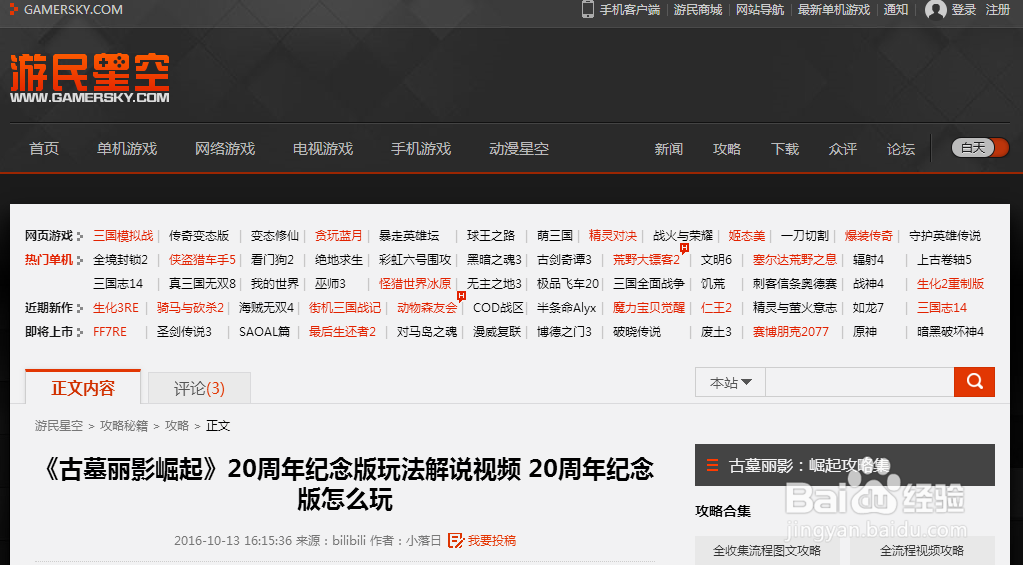1023x565 pixels.
Task: Open the 上古卷轴5 game link
Action: pos(945,260)
